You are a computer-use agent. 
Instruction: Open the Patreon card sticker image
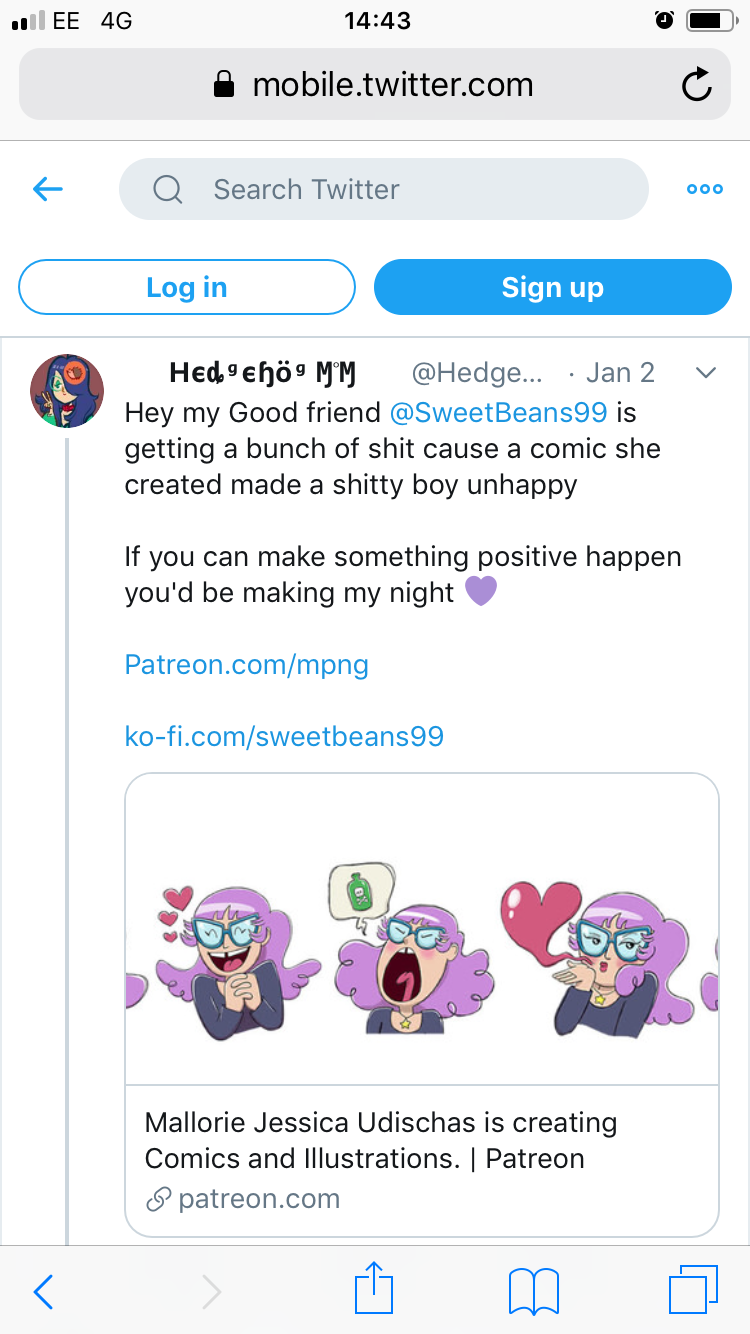tap(422, 930)
